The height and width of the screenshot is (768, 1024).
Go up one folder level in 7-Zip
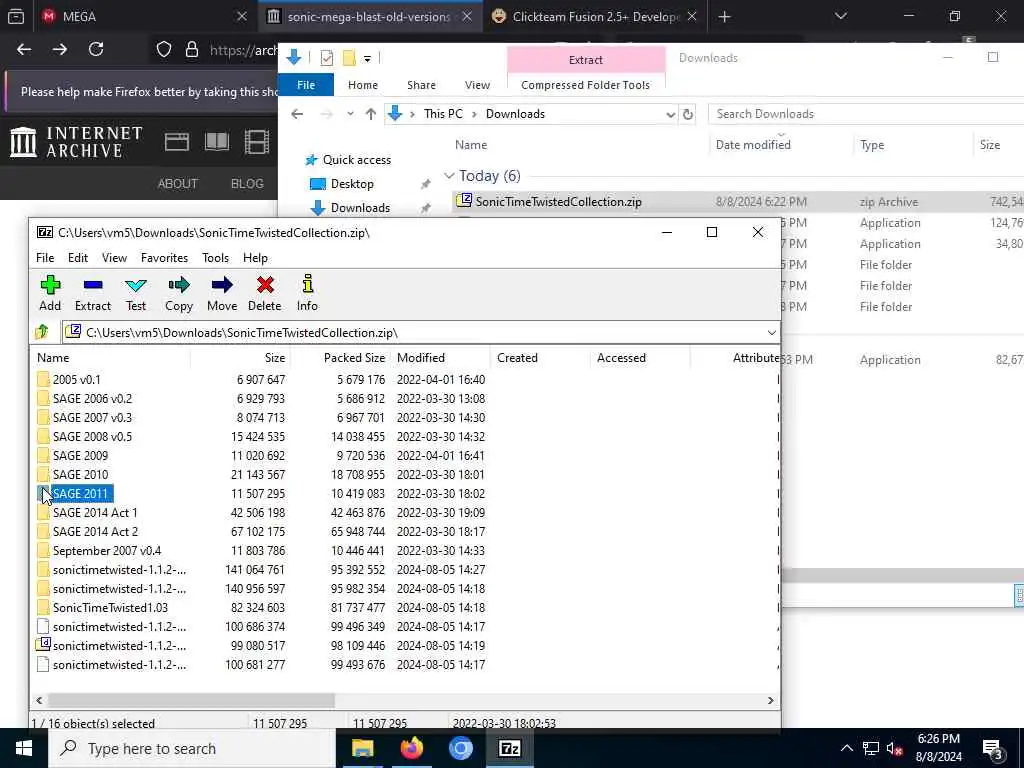(42, 332)
